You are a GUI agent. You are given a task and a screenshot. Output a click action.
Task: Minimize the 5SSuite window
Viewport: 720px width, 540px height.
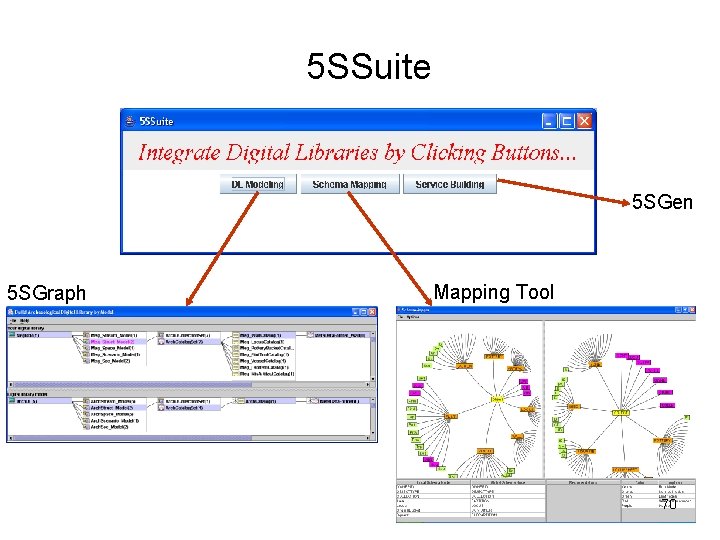[x=549, y=121]
